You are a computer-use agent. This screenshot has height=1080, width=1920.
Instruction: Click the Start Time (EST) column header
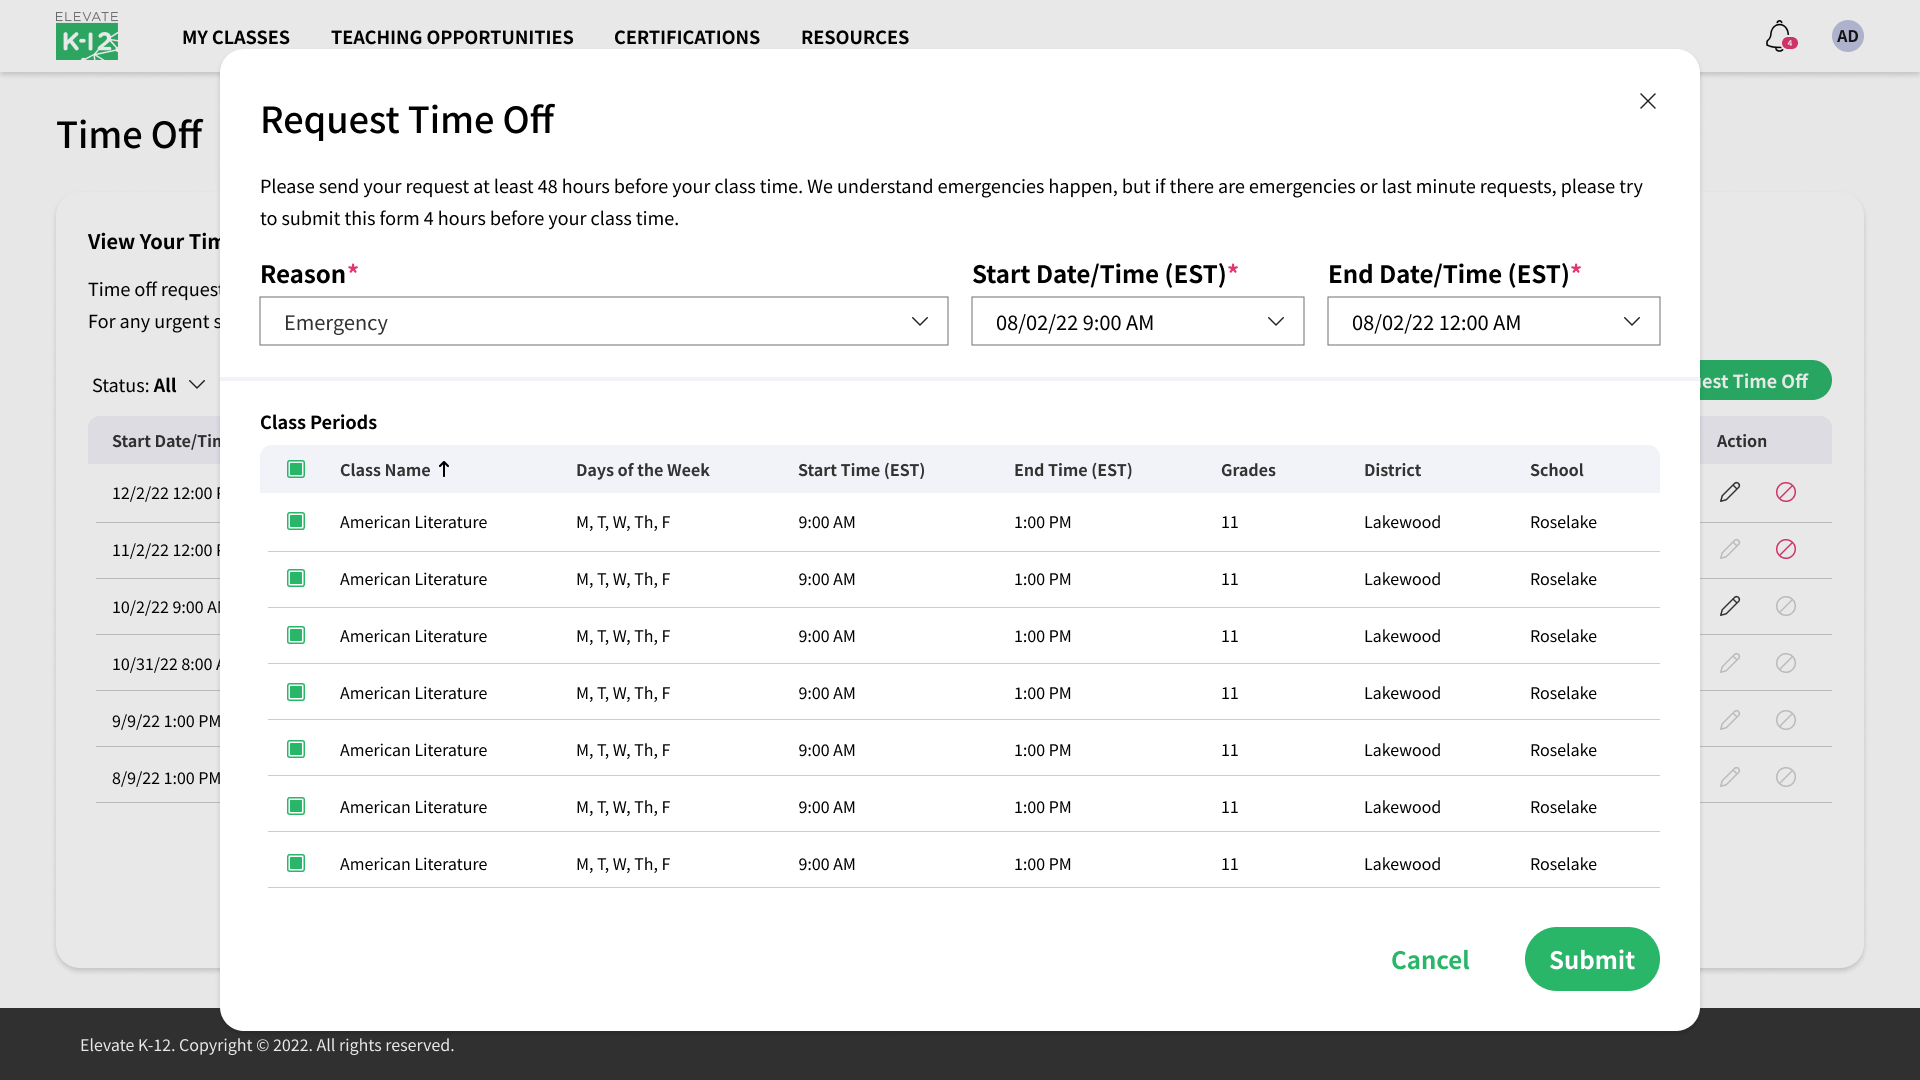pos(861,470)
